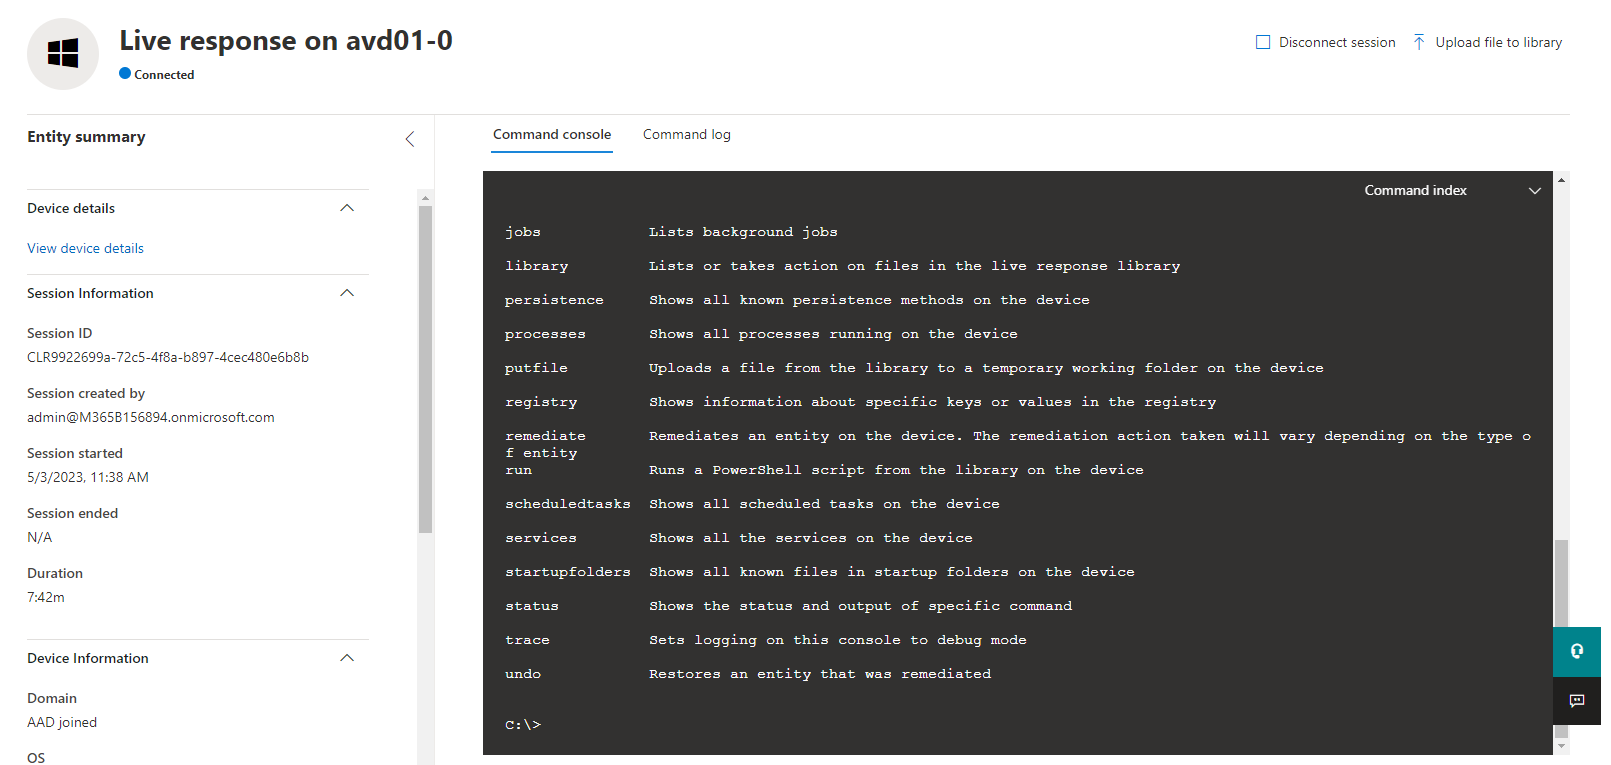This screenshot has height=765, width=1611.
Task: Click the Session ended value N/A
Action: pyautogui.click(x=39, y=537)
